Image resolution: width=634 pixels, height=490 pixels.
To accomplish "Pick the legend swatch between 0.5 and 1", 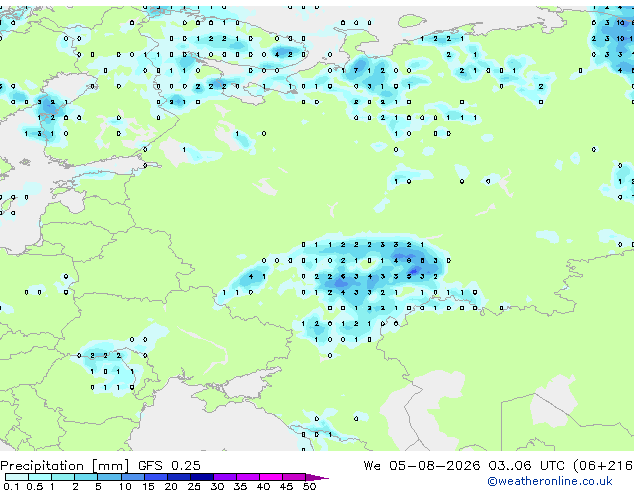I will click(x=40, y=477).
